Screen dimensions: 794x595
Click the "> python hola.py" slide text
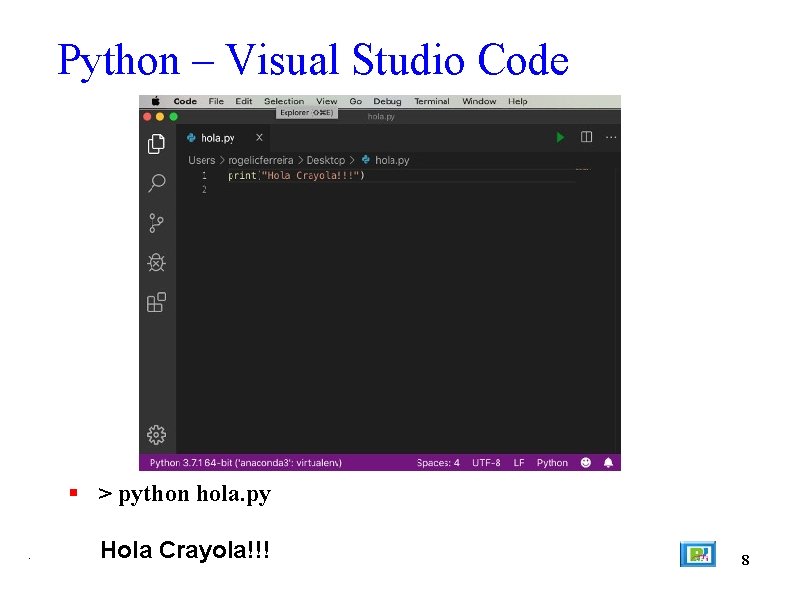click(x=185, y=494)
